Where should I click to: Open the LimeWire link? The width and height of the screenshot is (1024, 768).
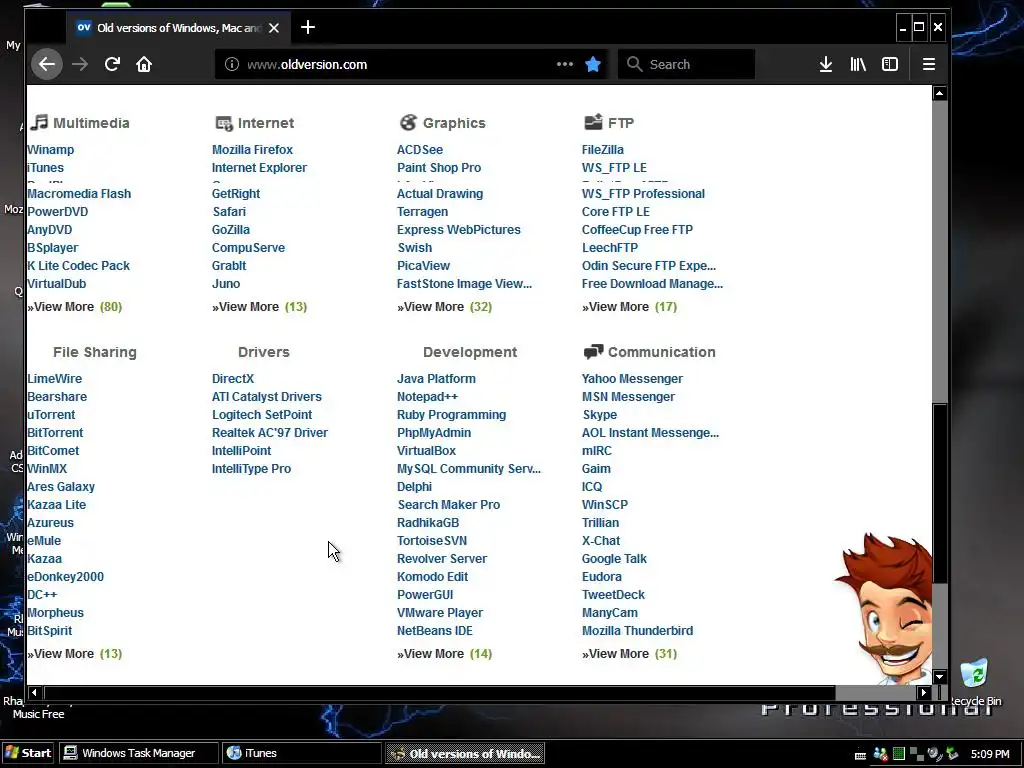tap(54, 379)
